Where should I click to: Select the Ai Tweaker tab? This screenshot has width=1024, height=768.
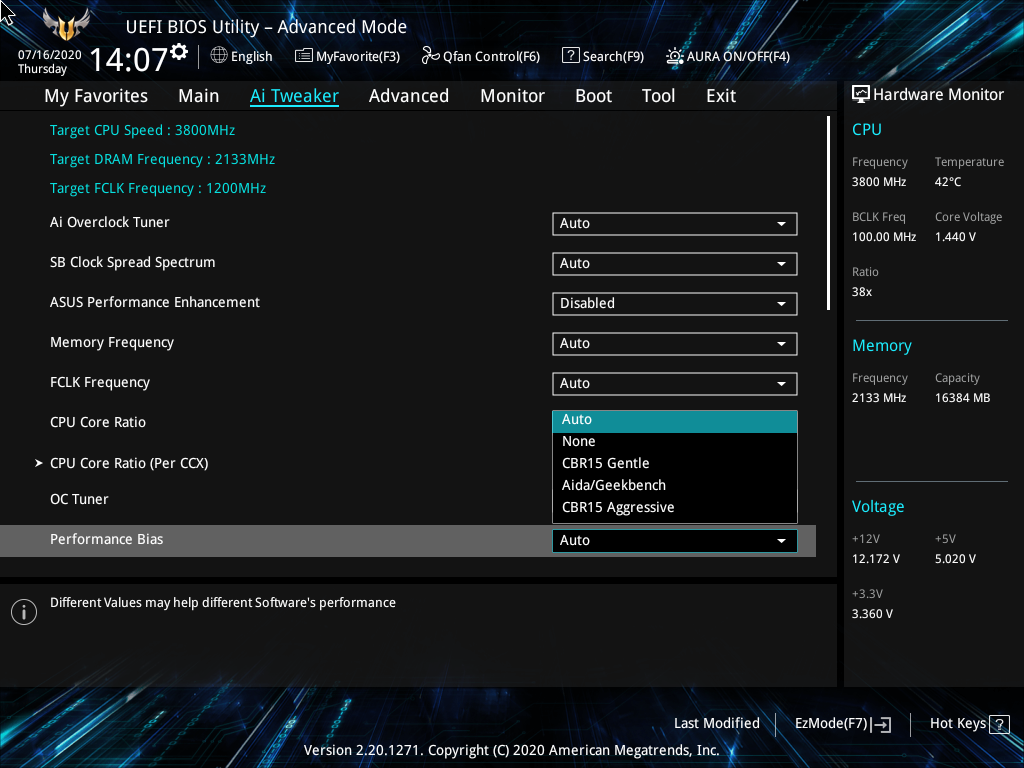294,96
